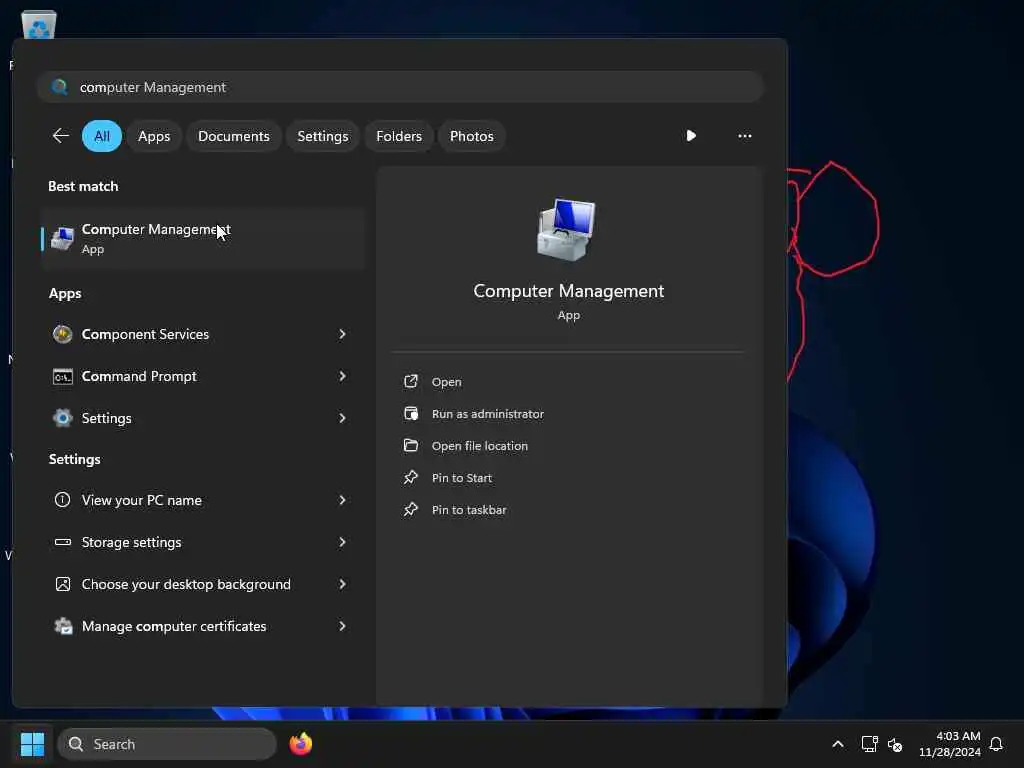The image size is (1024, 768).
Task: Expand Choose your desktop background chevron
Action: pos(342,584)
